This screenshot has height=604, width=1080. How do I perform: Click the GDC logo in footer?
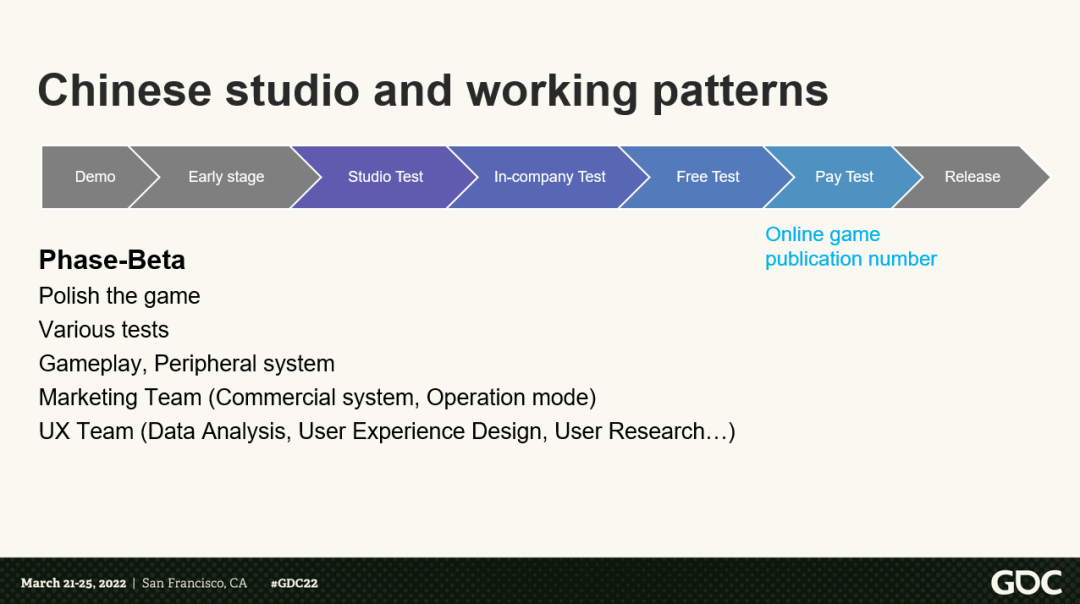[1026, 583]
